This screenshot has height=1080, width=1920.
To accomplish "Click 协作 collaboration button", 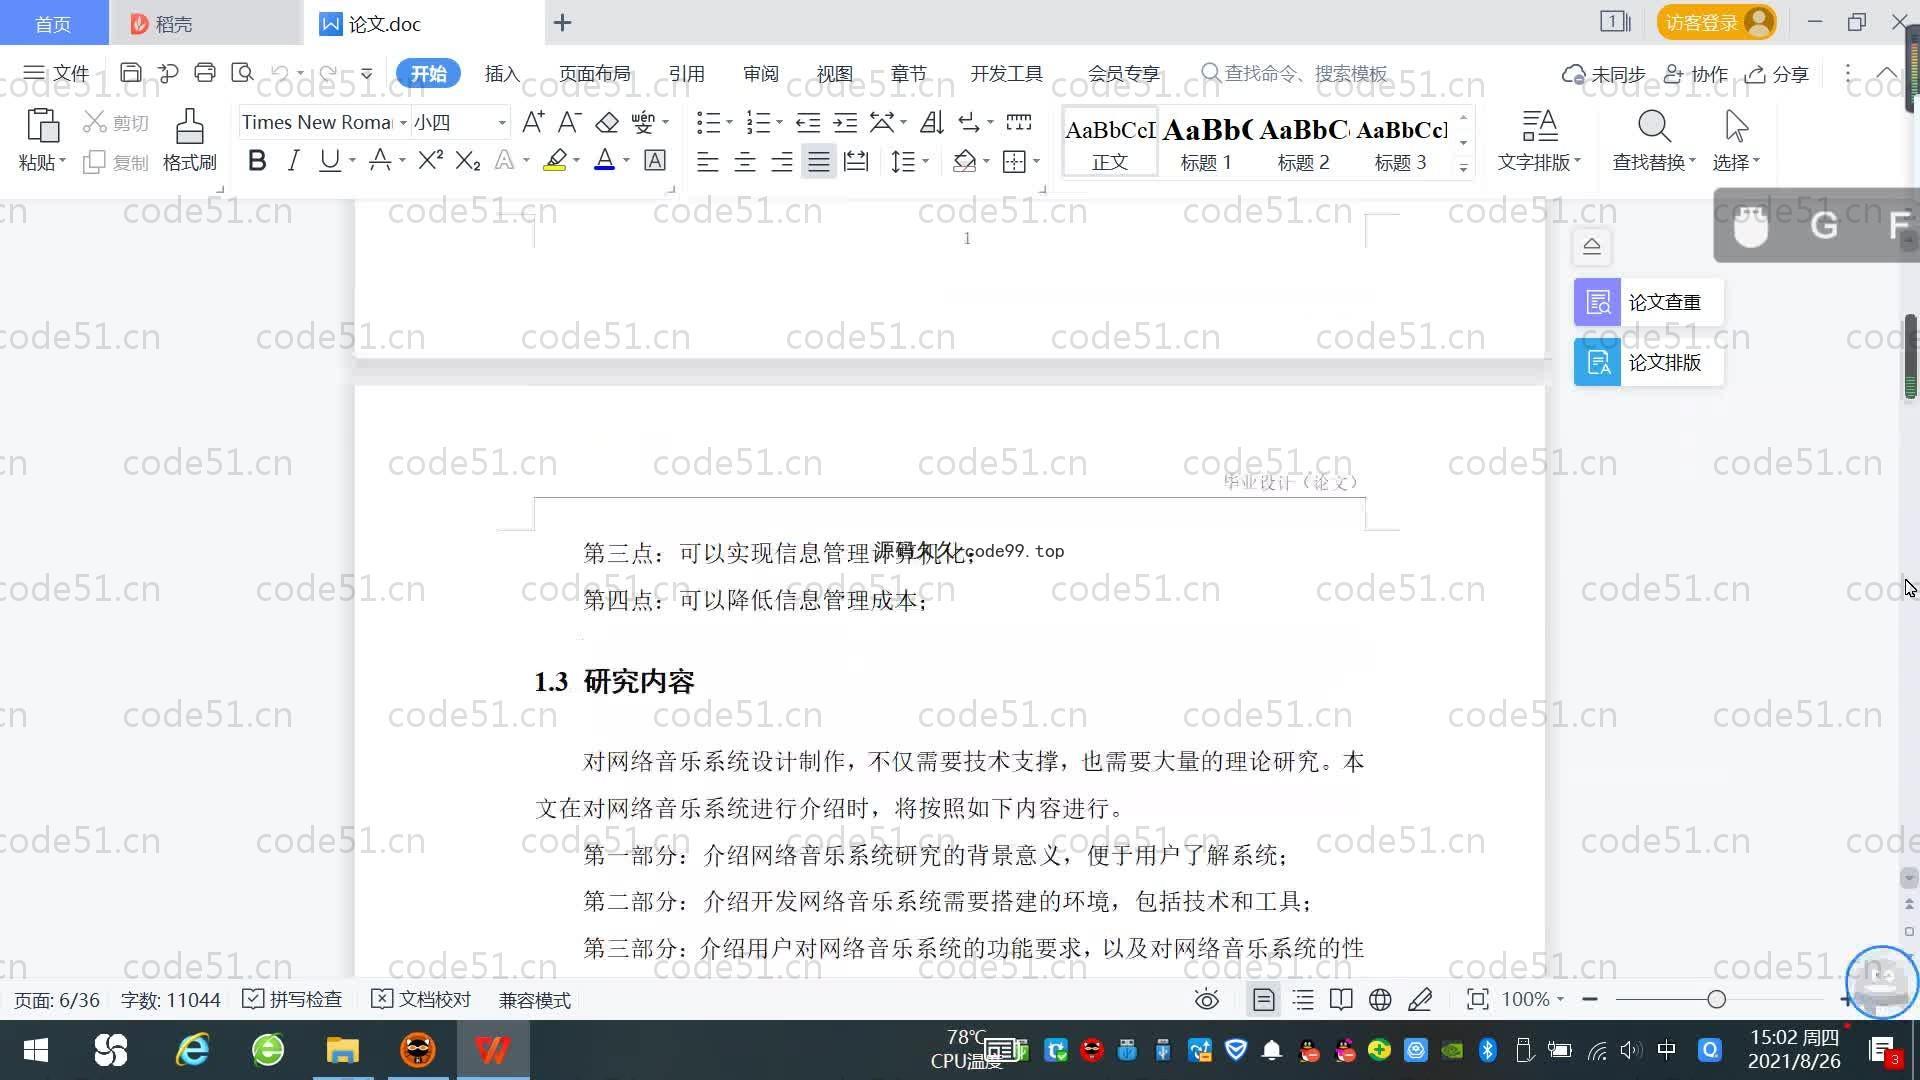I will 1696,74.
